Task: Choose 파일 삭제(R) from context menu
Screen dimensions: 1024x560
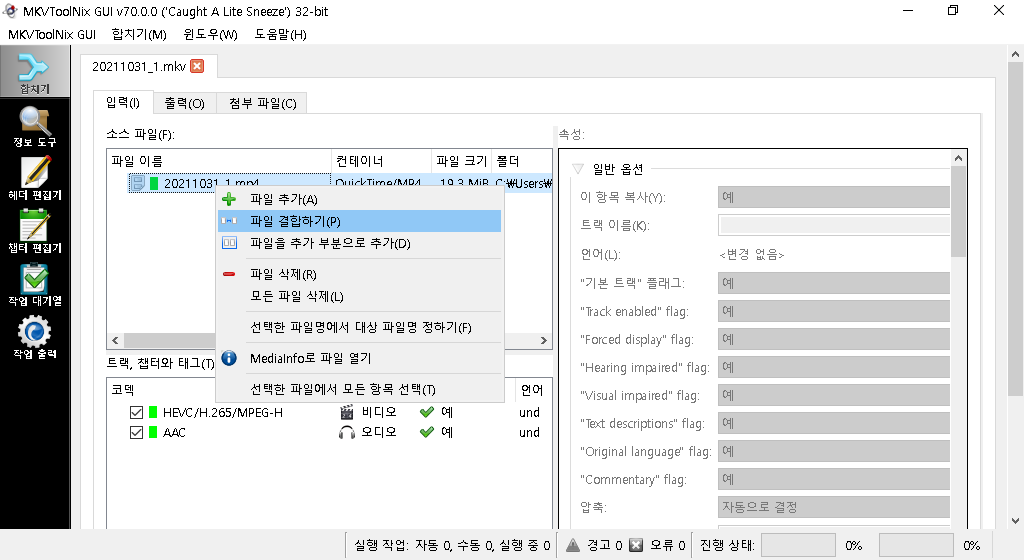Action: pyautogui.click(x=359, y=274)
